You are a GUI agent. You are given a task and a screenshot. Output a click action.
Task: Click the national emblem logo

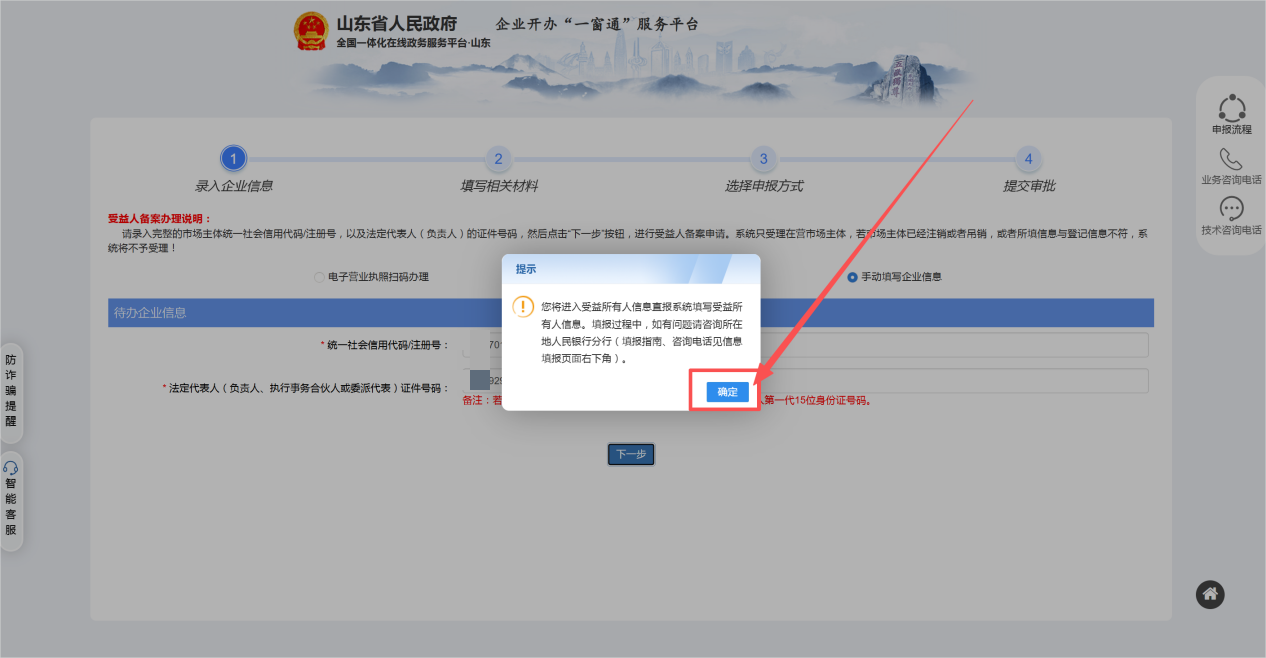311,31
